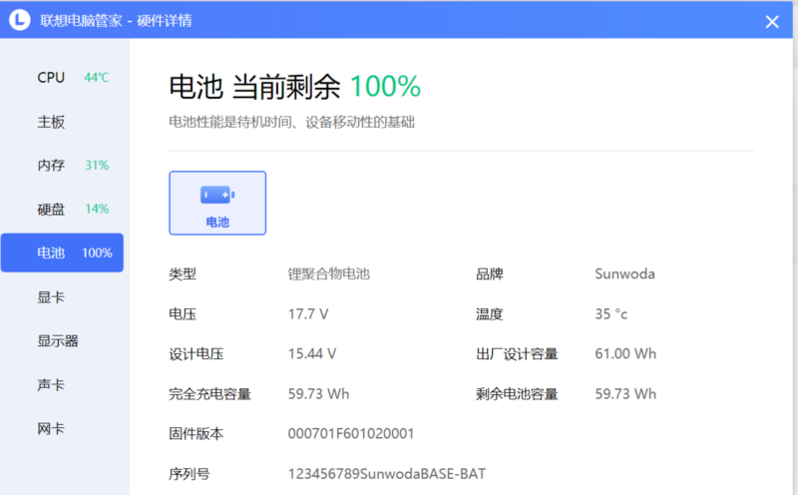Click the 锂聚合物电池 battery type value

pos(329,273)
